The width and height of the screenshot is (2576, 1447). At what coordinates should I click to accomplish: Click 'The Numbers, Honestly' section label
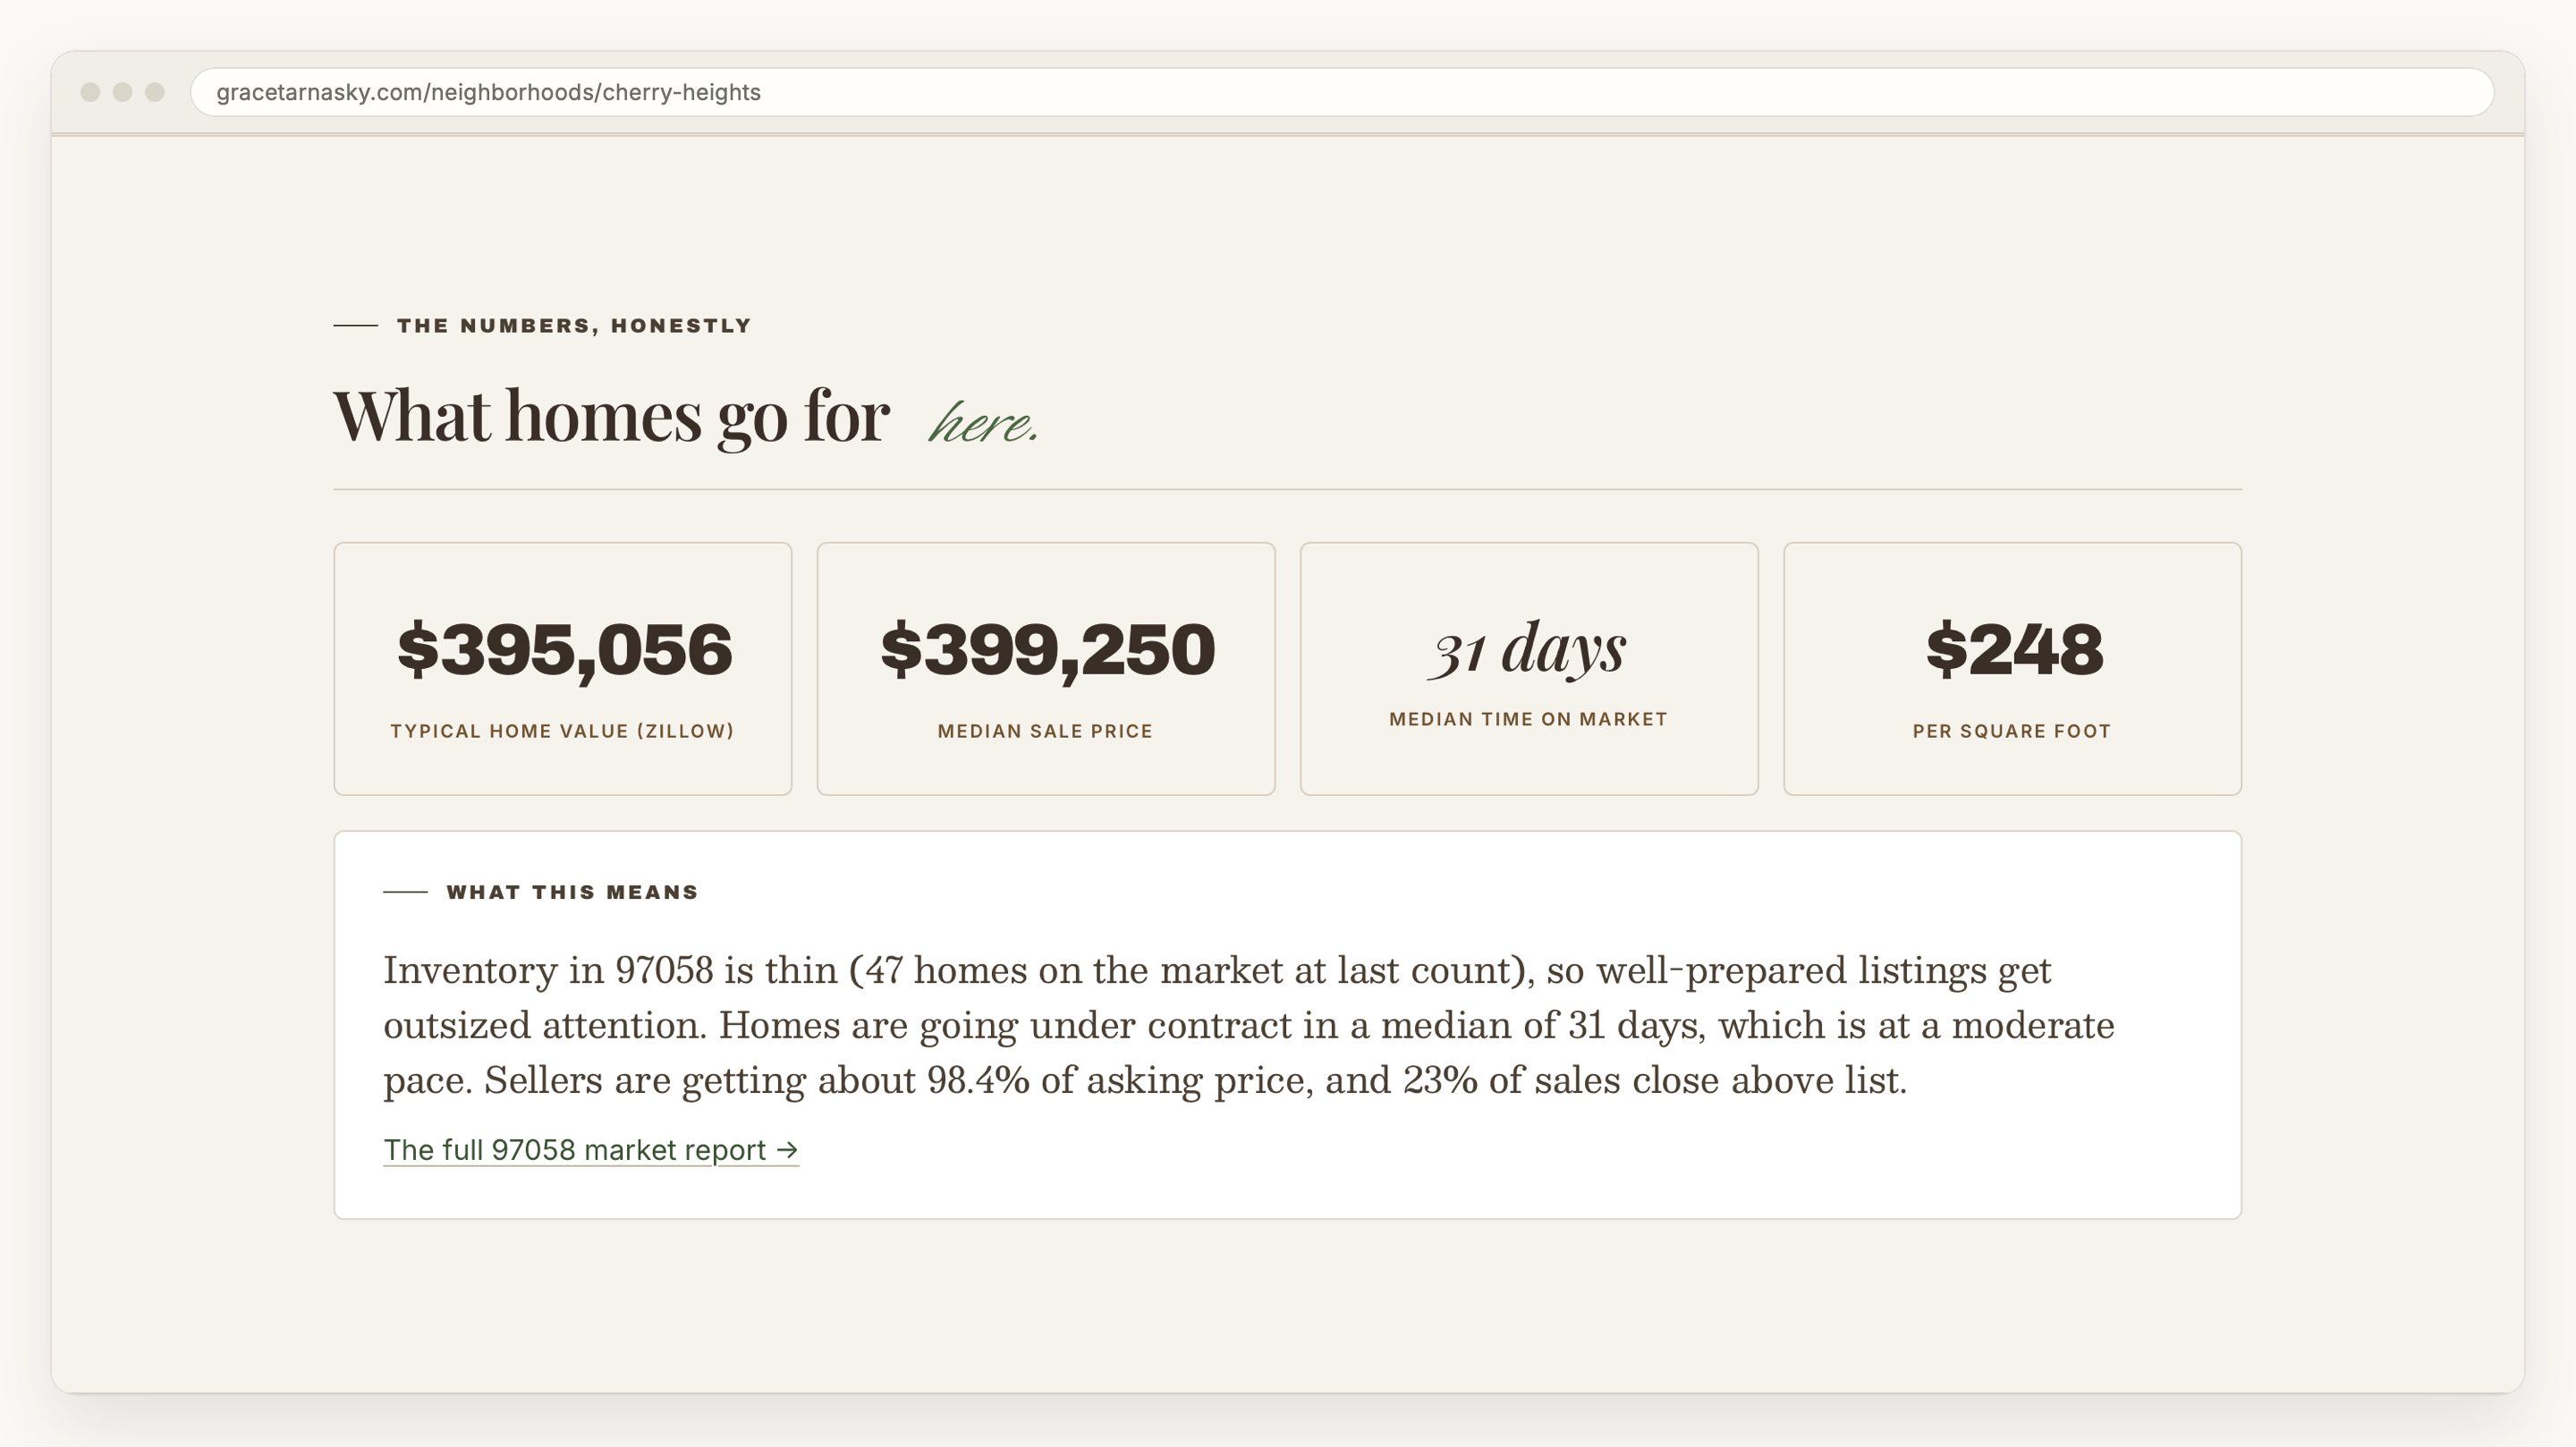[x=574, y=326]
